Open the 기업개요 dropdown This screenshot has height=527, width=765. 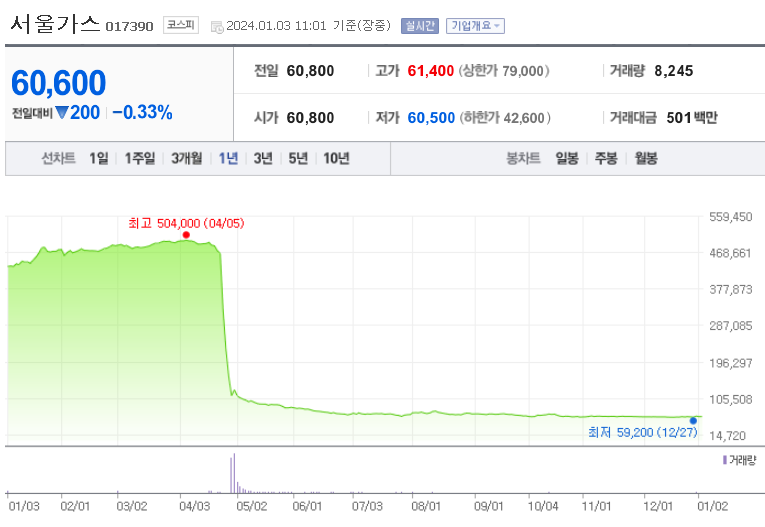click(475, 26)
